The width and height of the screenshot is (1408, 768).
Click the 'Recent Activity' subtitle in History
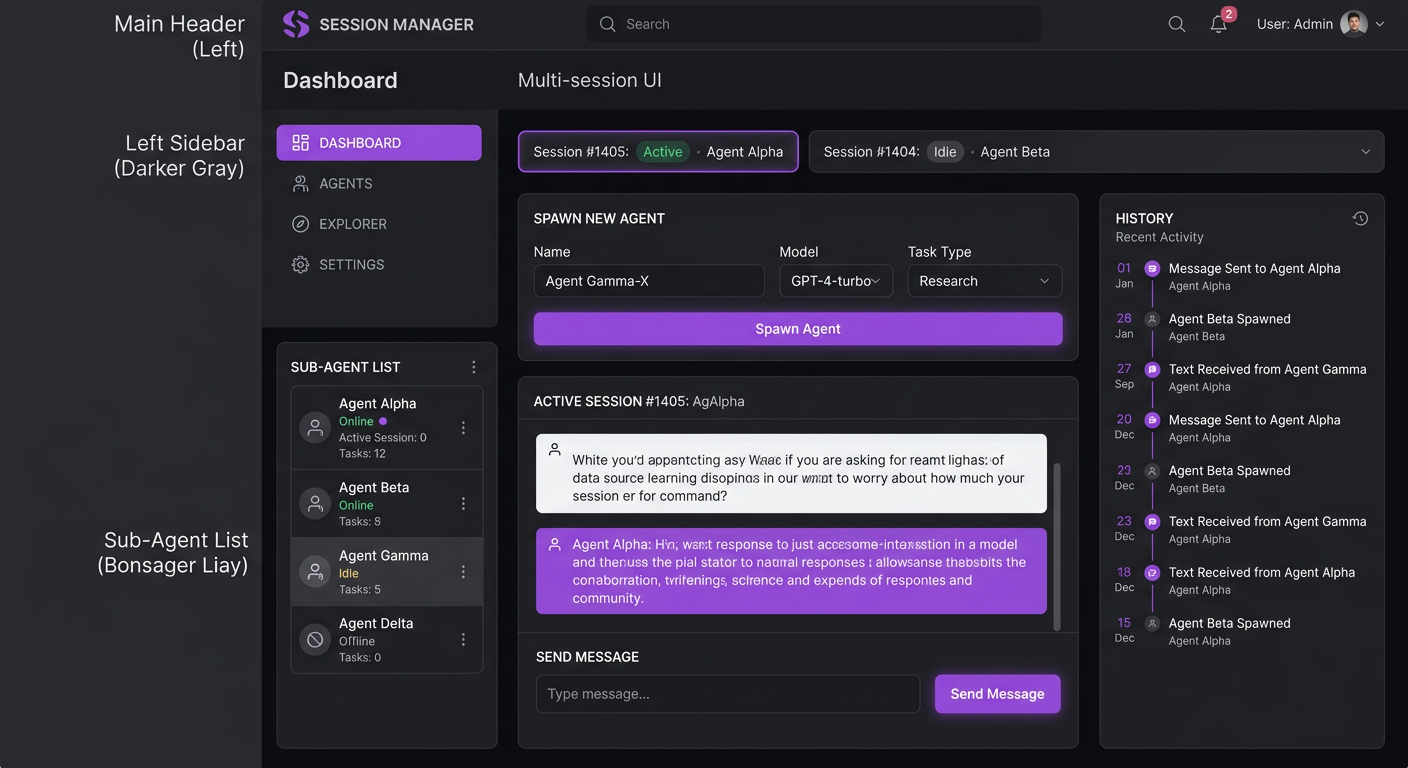point(1159,237)
